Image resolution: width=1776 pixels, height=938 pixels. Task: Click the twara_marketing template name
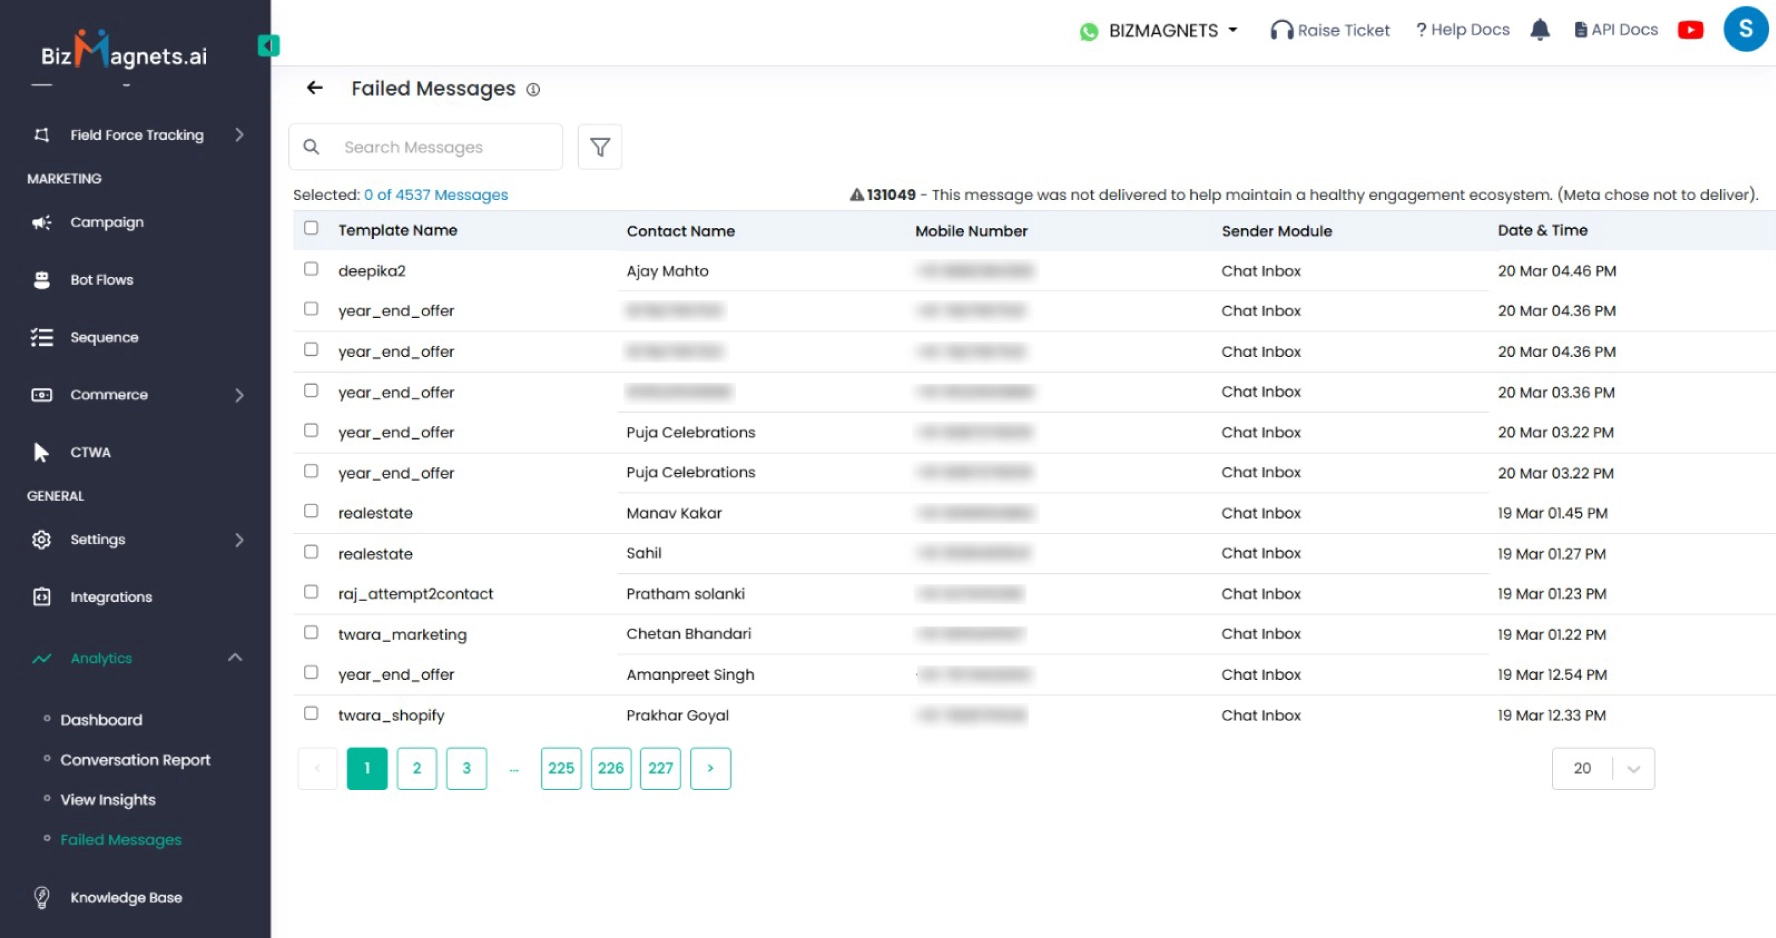tap(402, 634)
